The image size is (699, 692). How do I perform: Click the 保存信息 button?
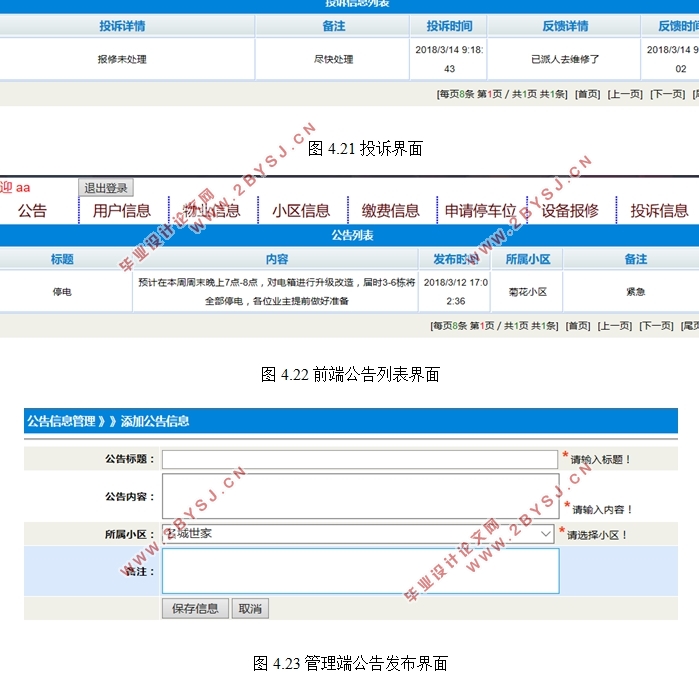point(195,609)
